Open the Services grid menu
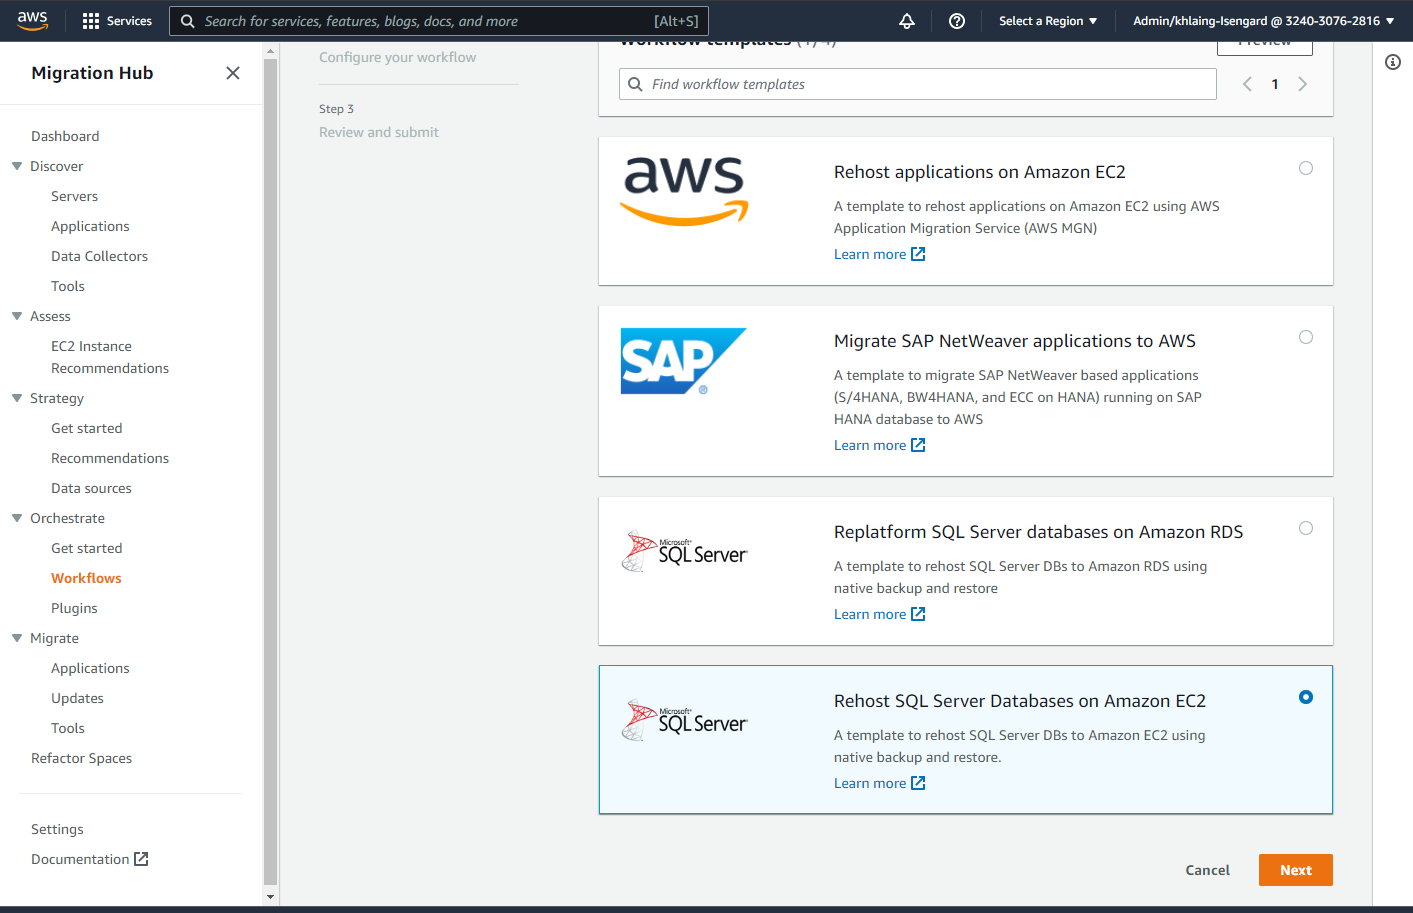 117,21
